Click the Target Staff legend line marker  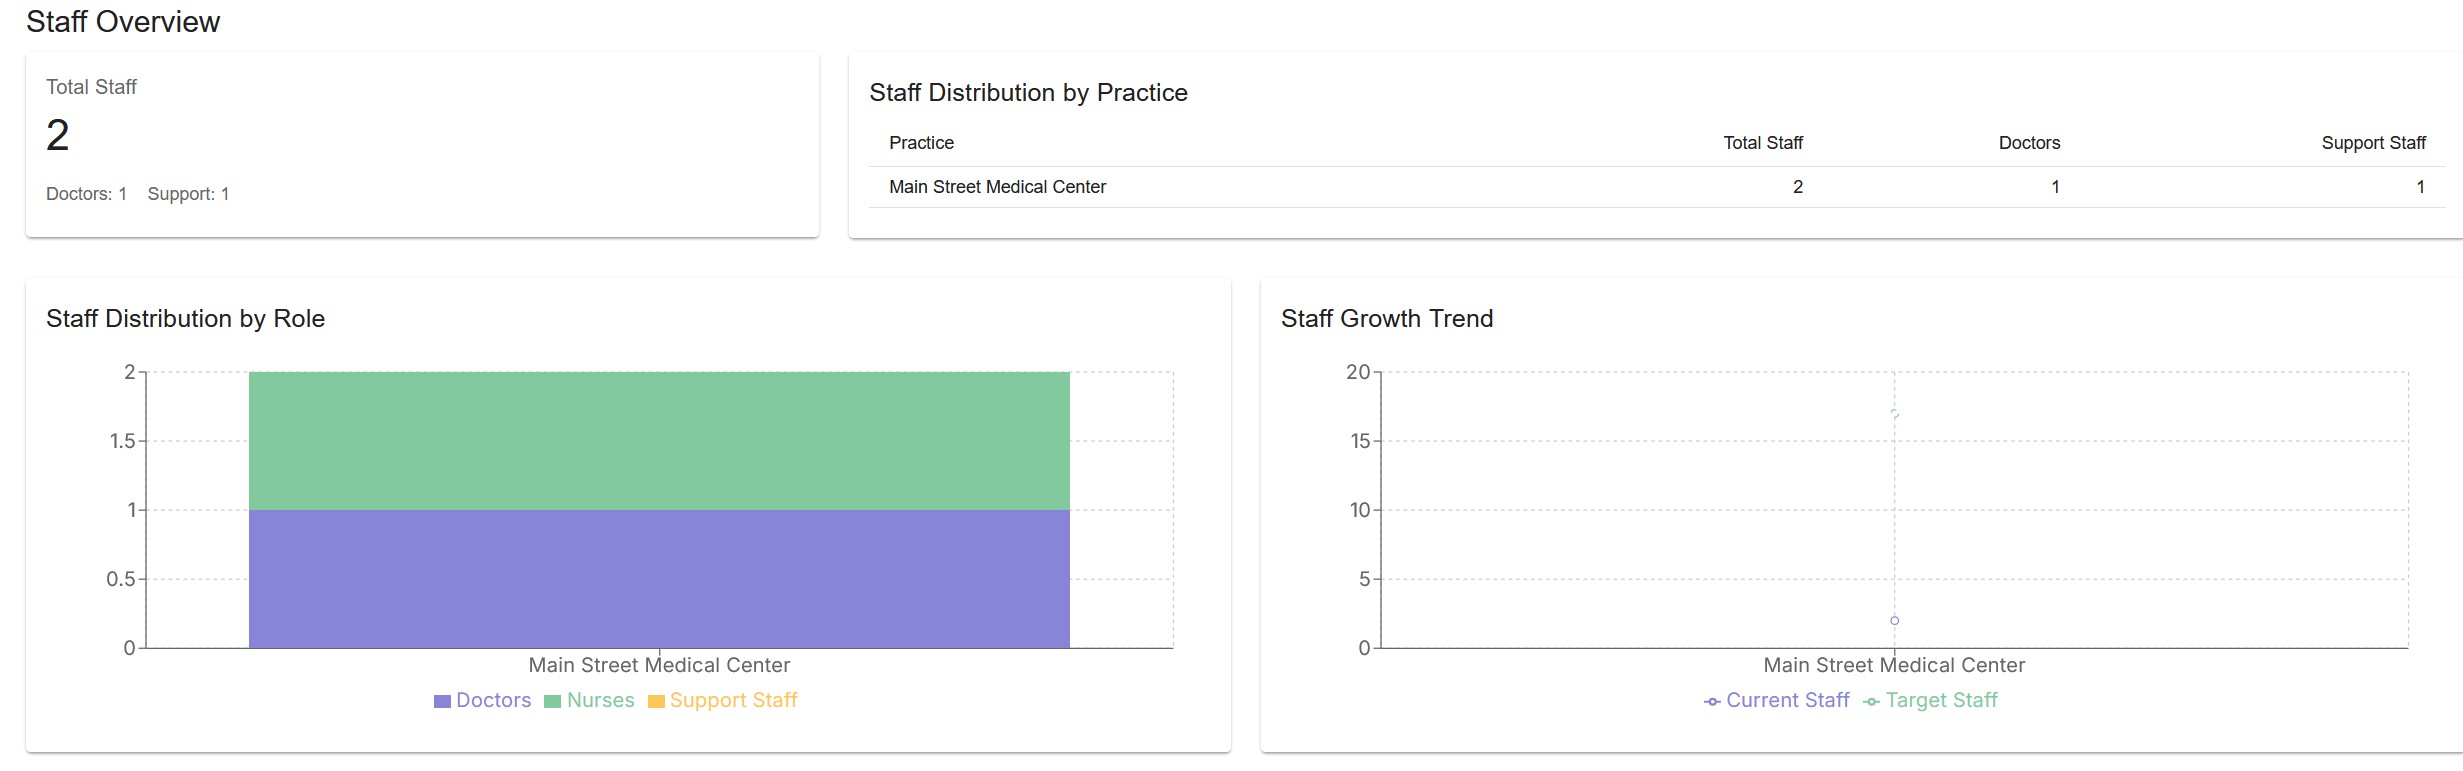click(1871, 701)
